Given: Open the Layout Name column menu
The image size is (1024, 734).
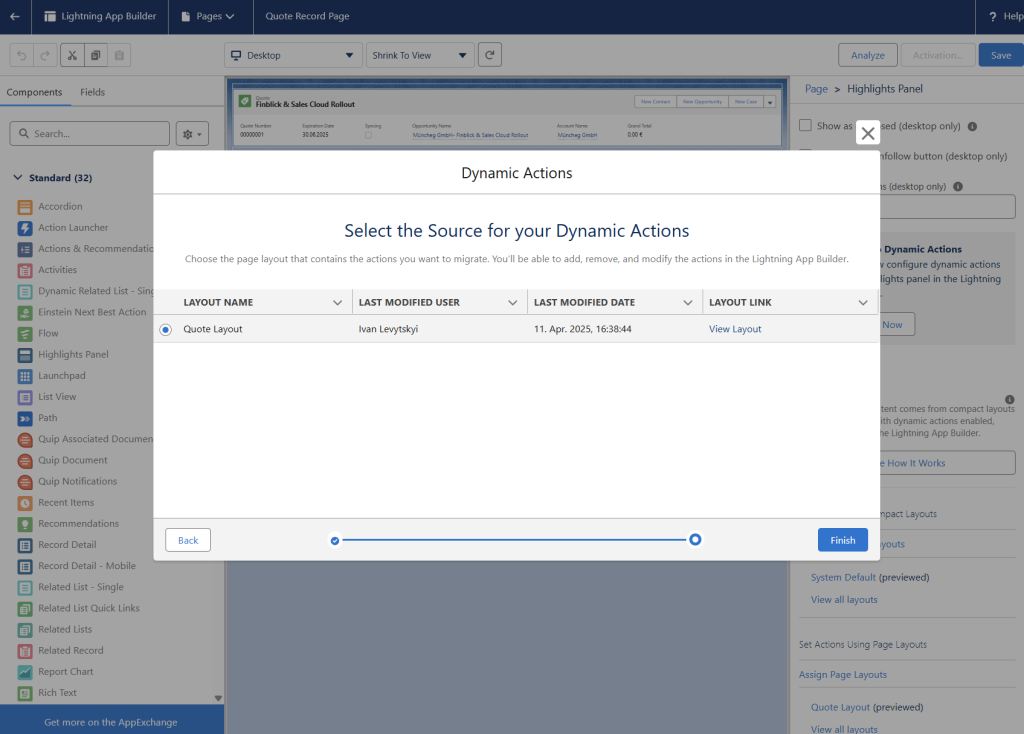Looking at the screenshot, I should (337, 302).
